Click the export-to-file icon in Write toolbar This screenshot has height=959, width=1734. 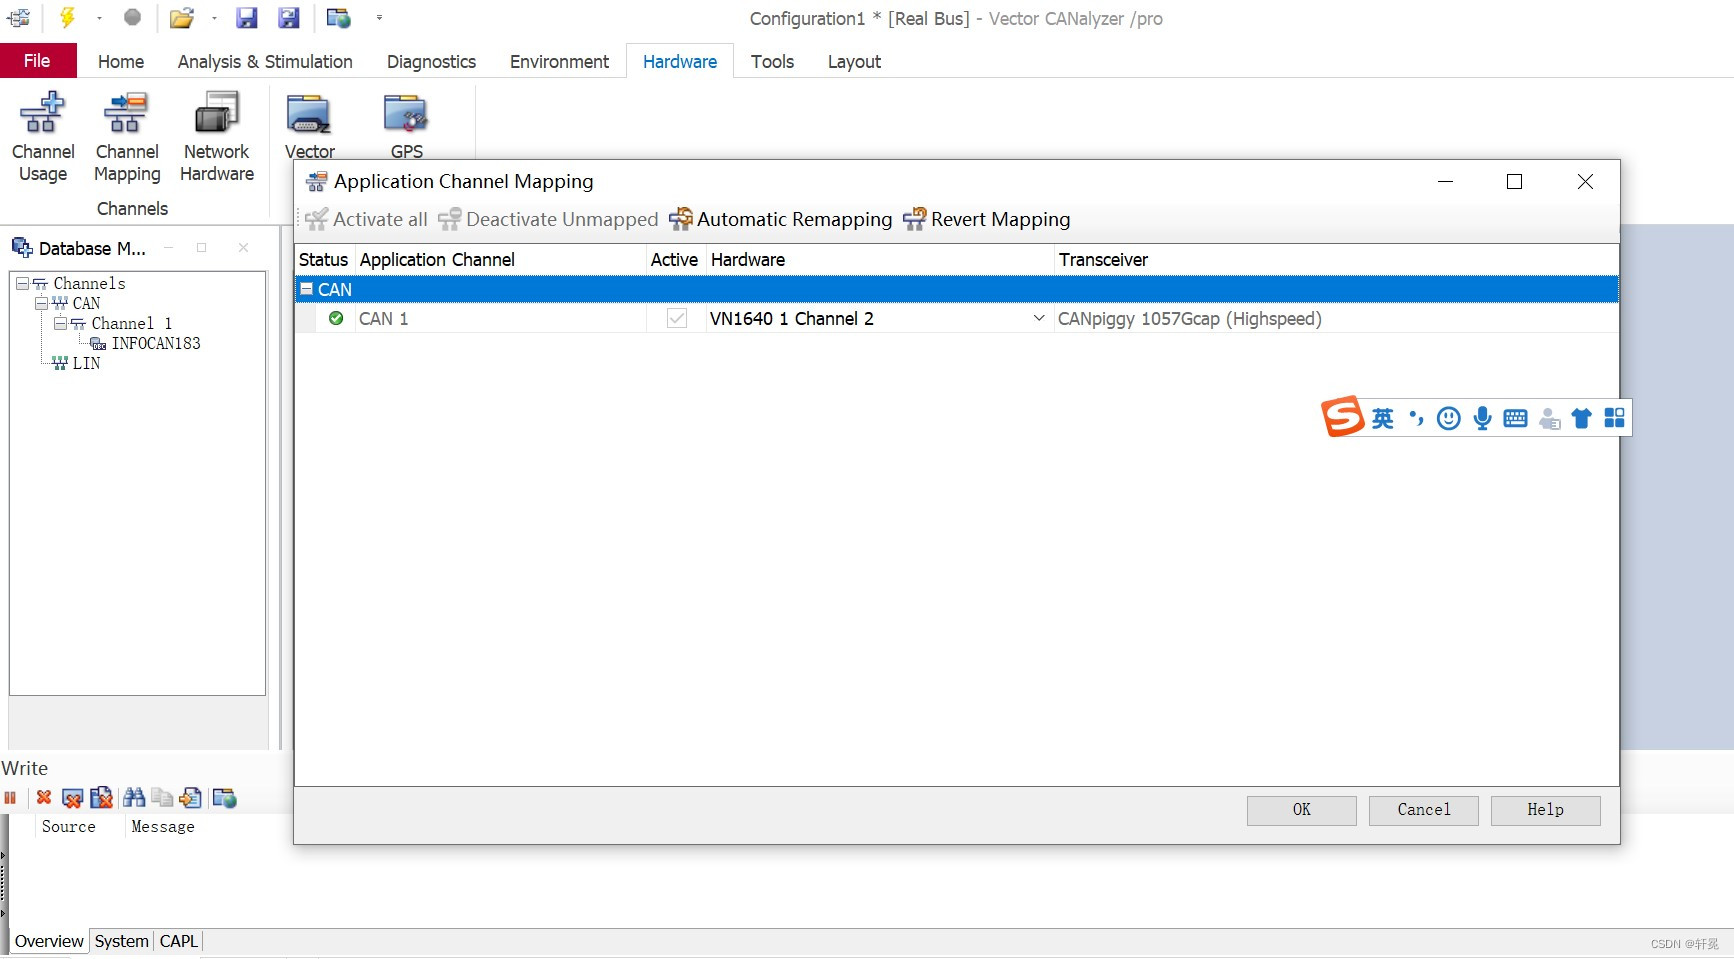190,798
